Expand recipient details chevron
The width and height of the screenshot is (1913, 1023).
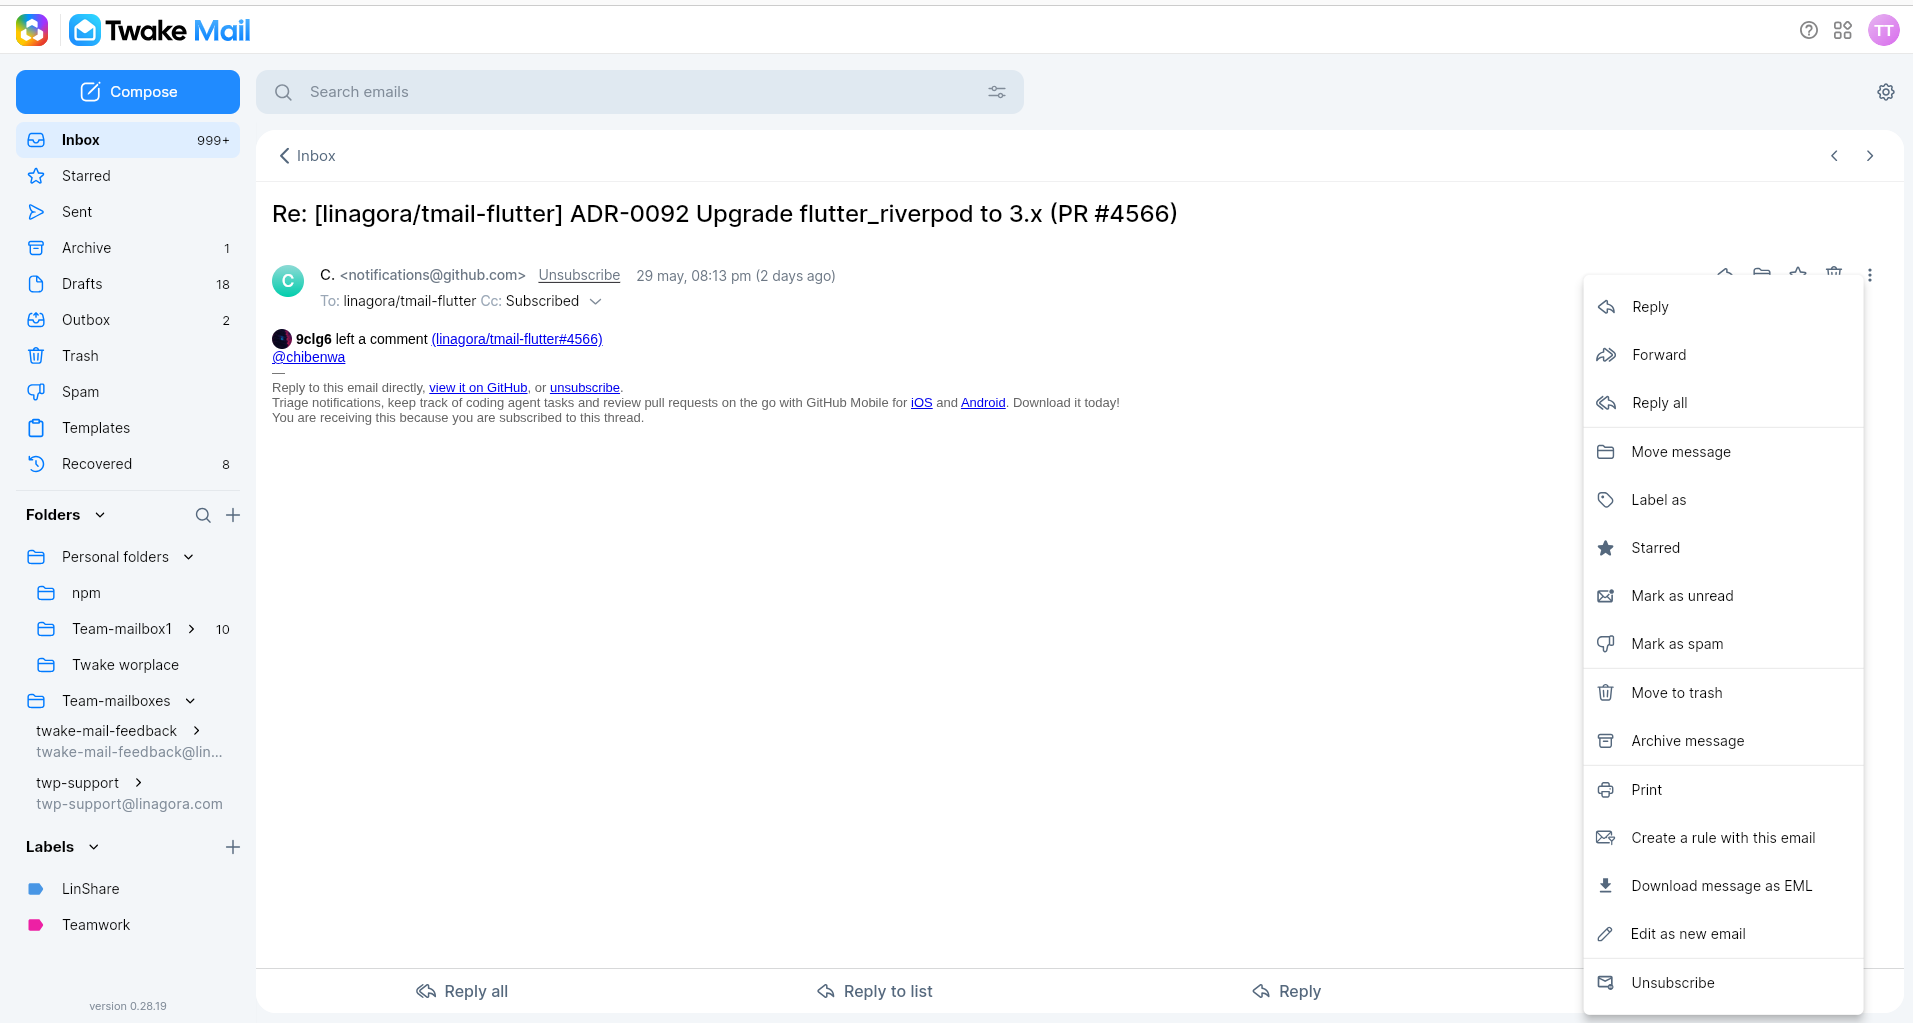[x=596, y=301]
